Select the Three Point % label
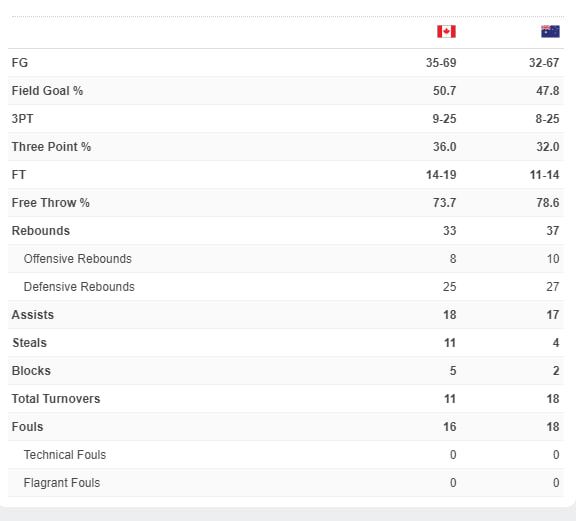This screenshot has height=521, width=576. 51,147
